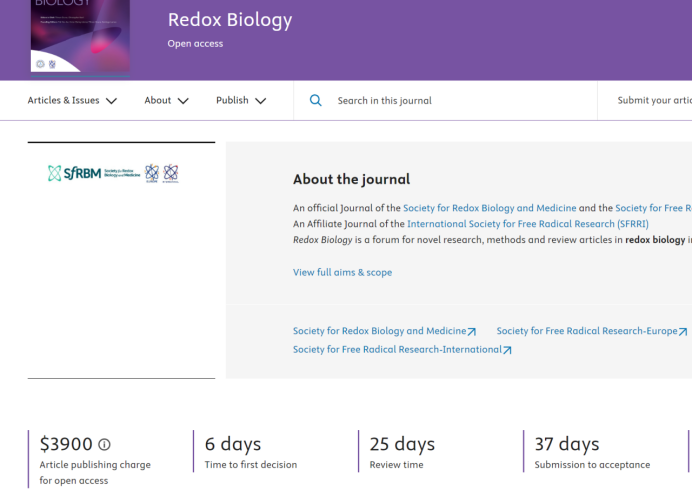Expand the Articles & Issues menu
The width and height of the screenshot is (693, 498).
pyautogui.click(x=72, y=100)
